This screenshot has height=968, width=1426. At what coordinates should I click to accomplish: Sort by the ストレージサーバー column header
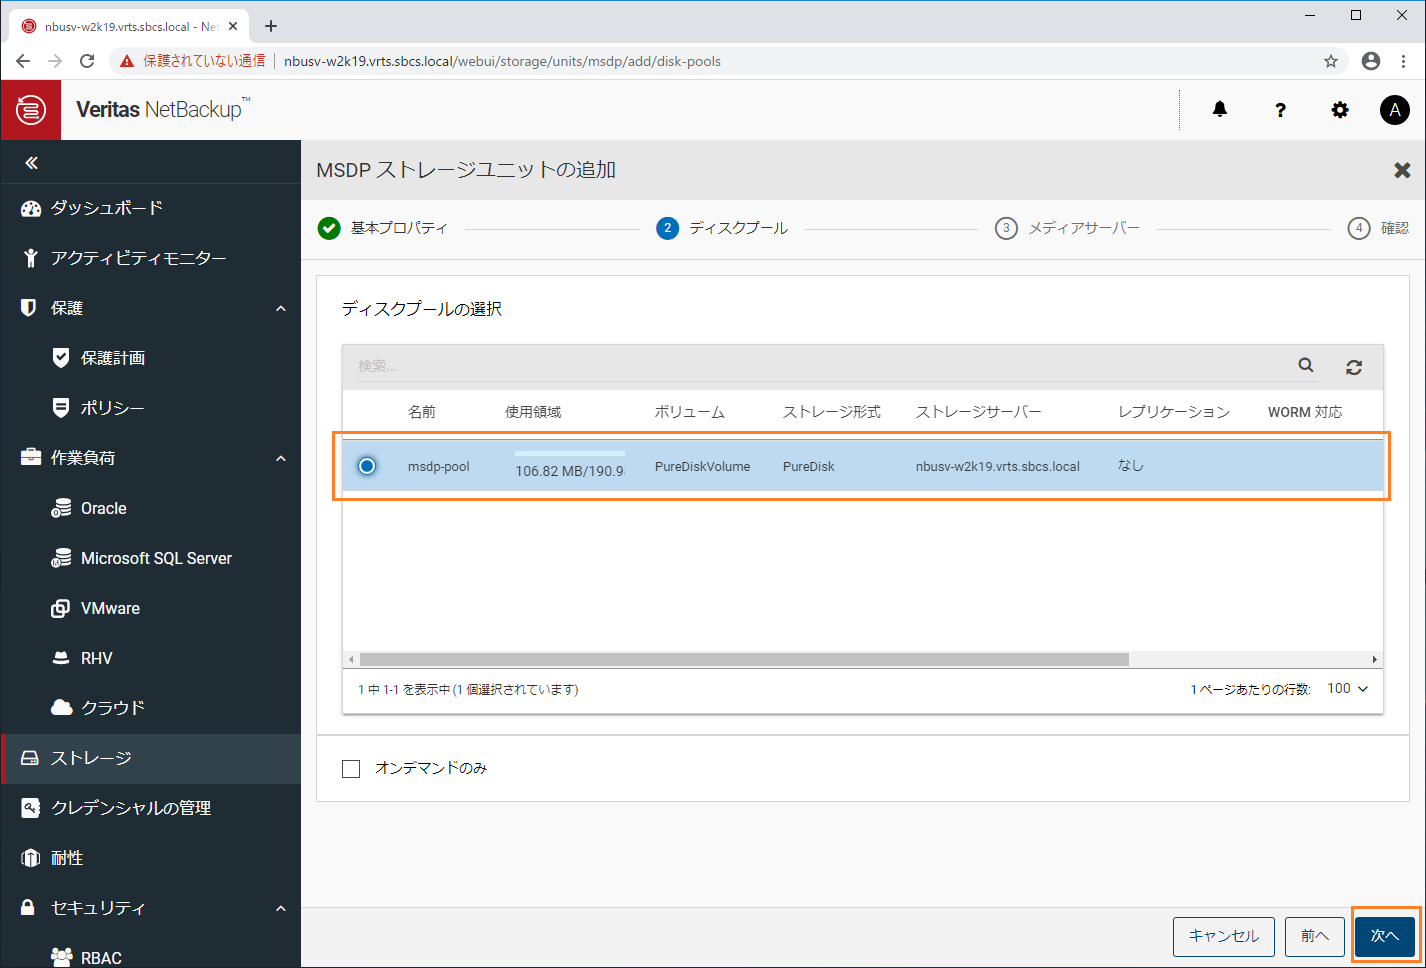(x=979, y=412)
